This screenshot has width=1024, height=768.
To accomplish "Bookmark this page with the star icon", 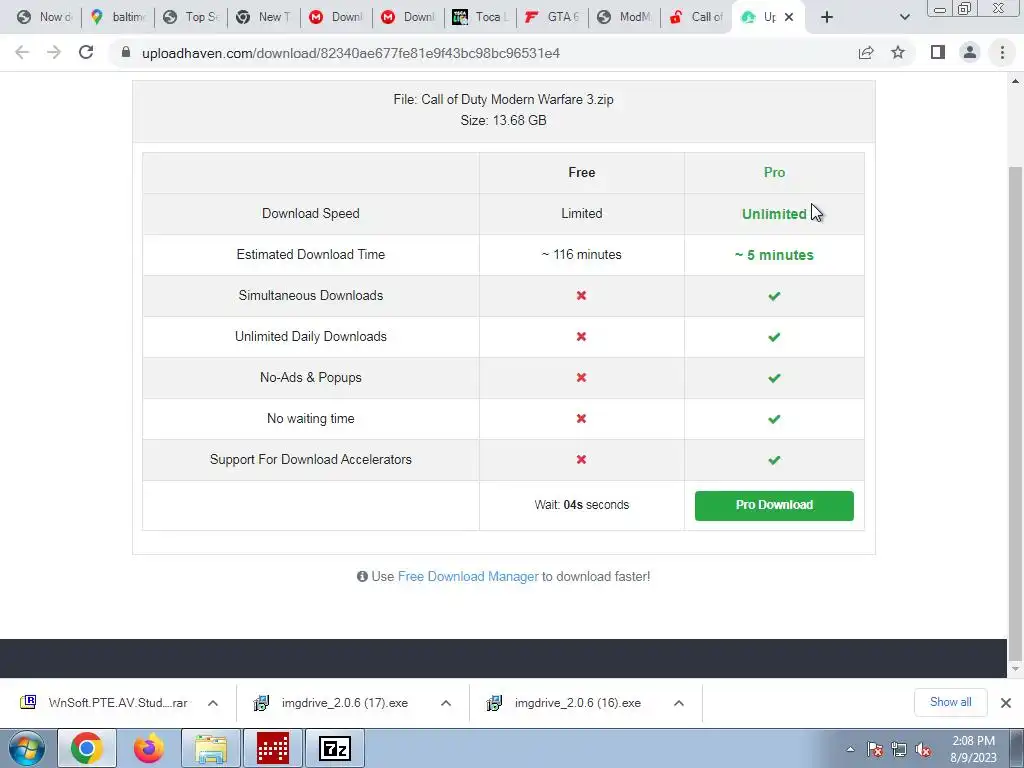I will pos(898,52).
